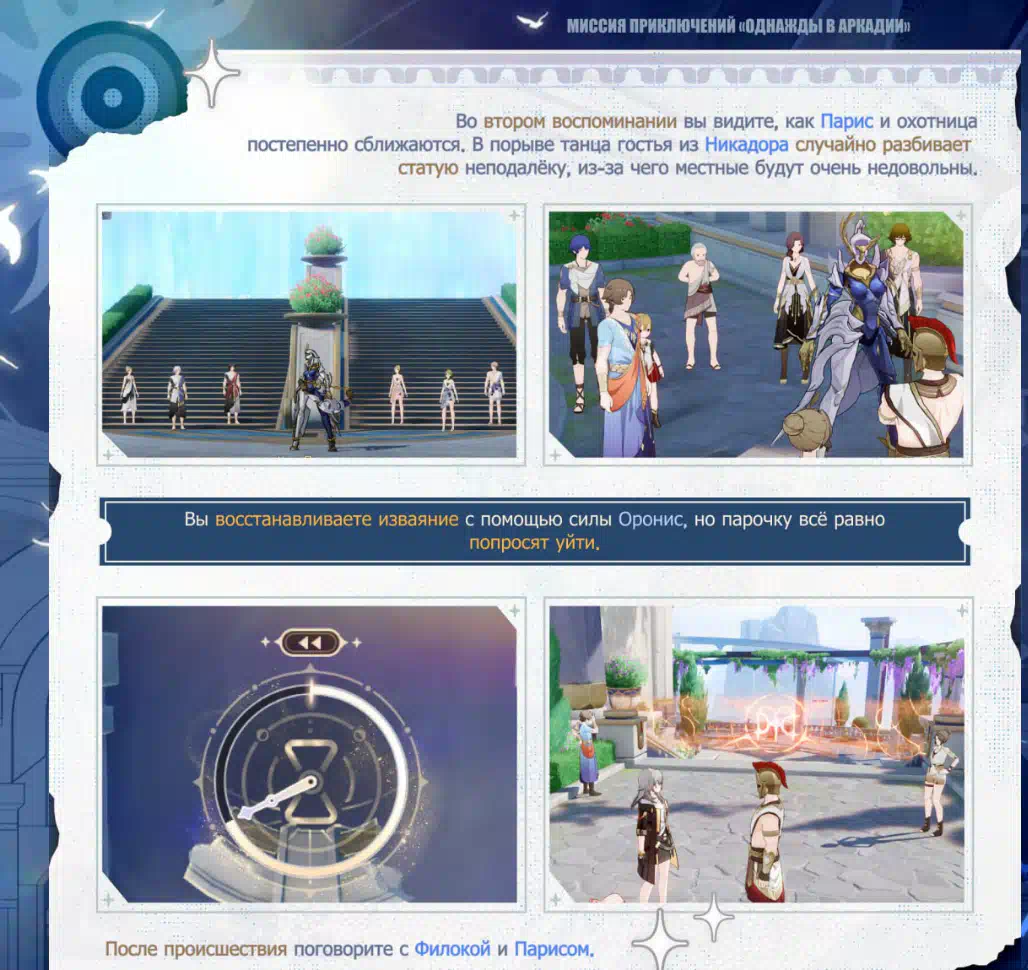Click the hourglass symbol inside the dial
The height and width of the screenshot is (970, 1028).
310,783
